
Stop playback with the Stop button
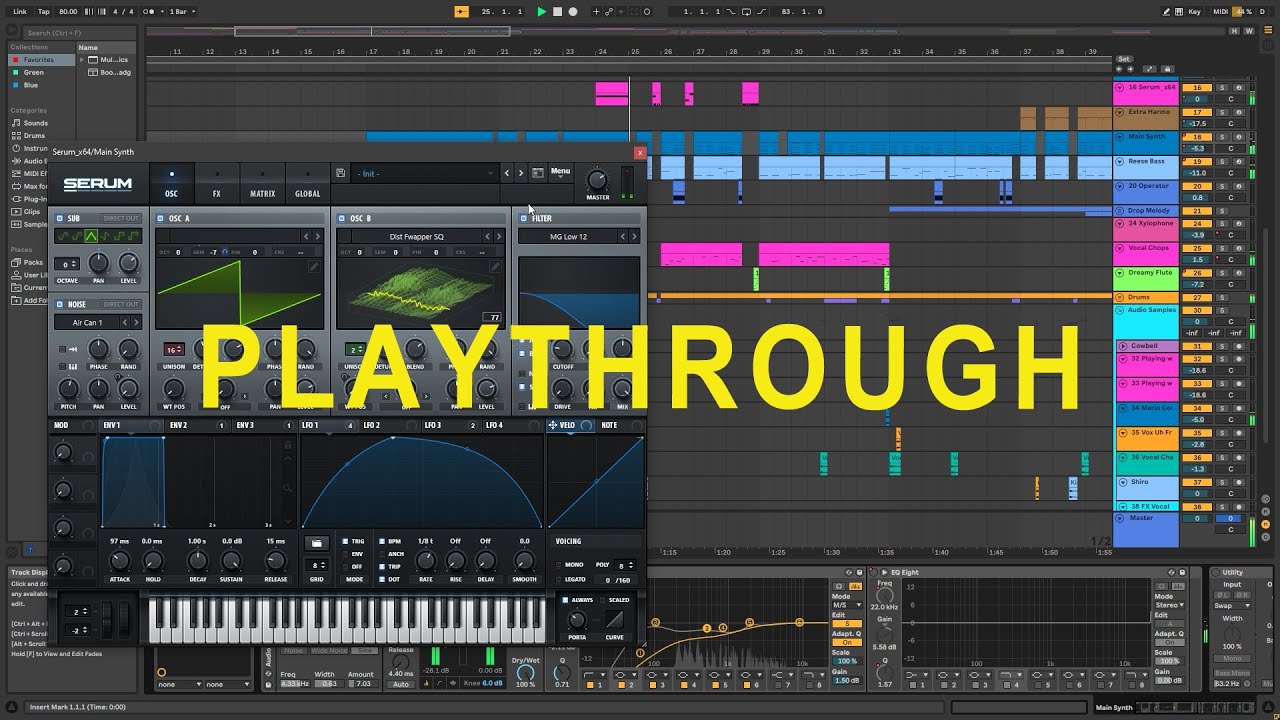coord(557,12)
